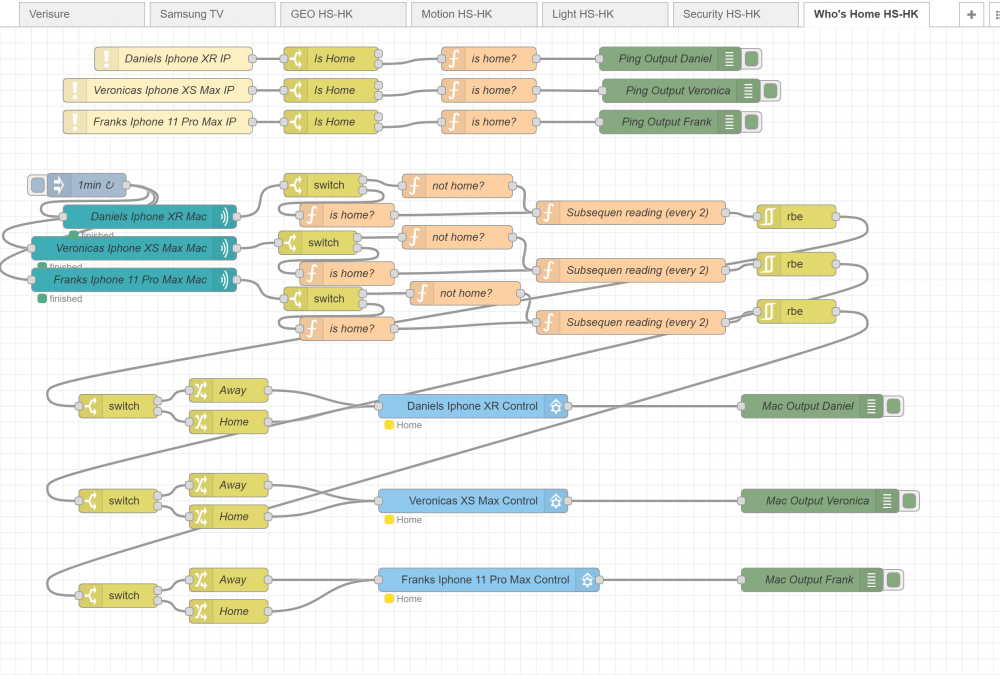
Task: Open the flow list dropdown next to plus button
Action: click(995, 15)
